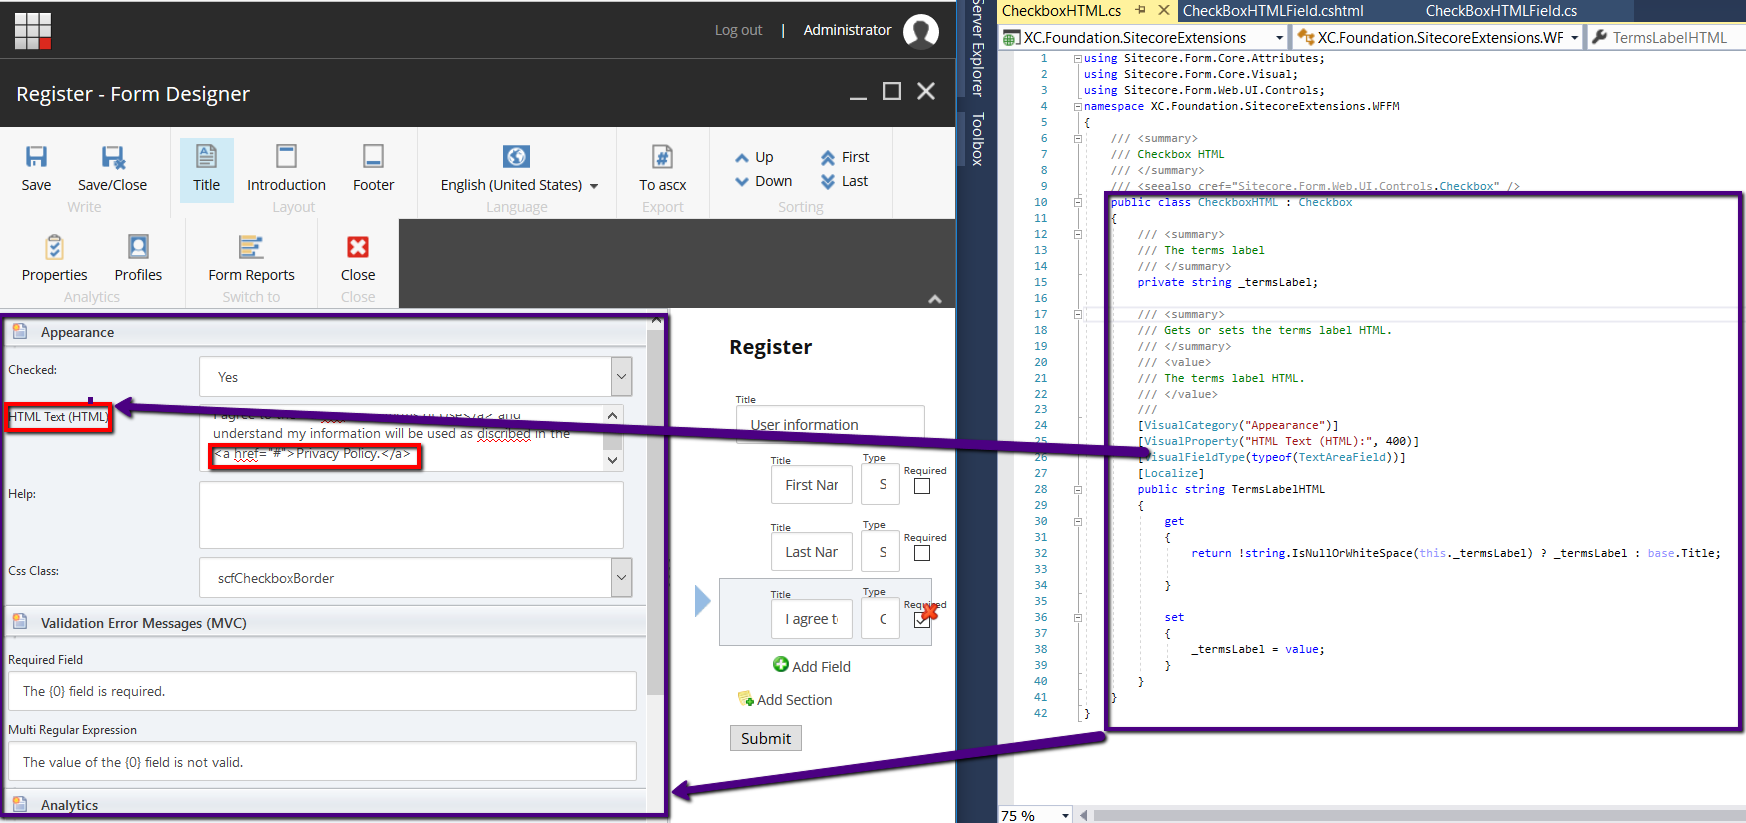This screenshot has width=1746, height=823.
Task: Switch to the CheckBoxHTMLField.cs tab
Action: [1501, 11]
